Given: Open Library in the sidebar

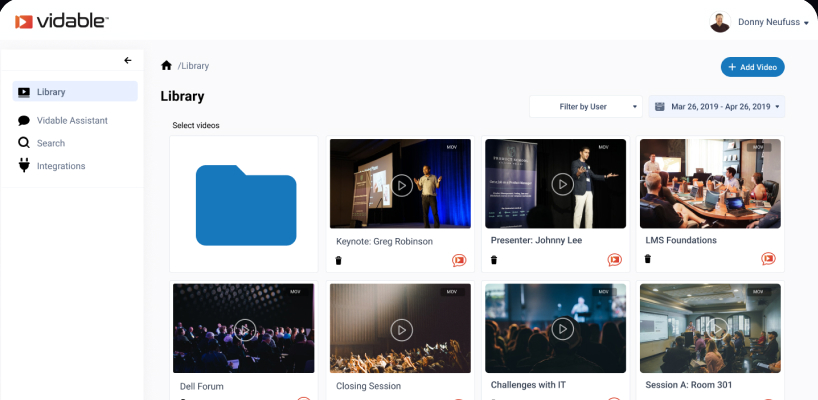Looking at the screenshot, I should 75,92.
